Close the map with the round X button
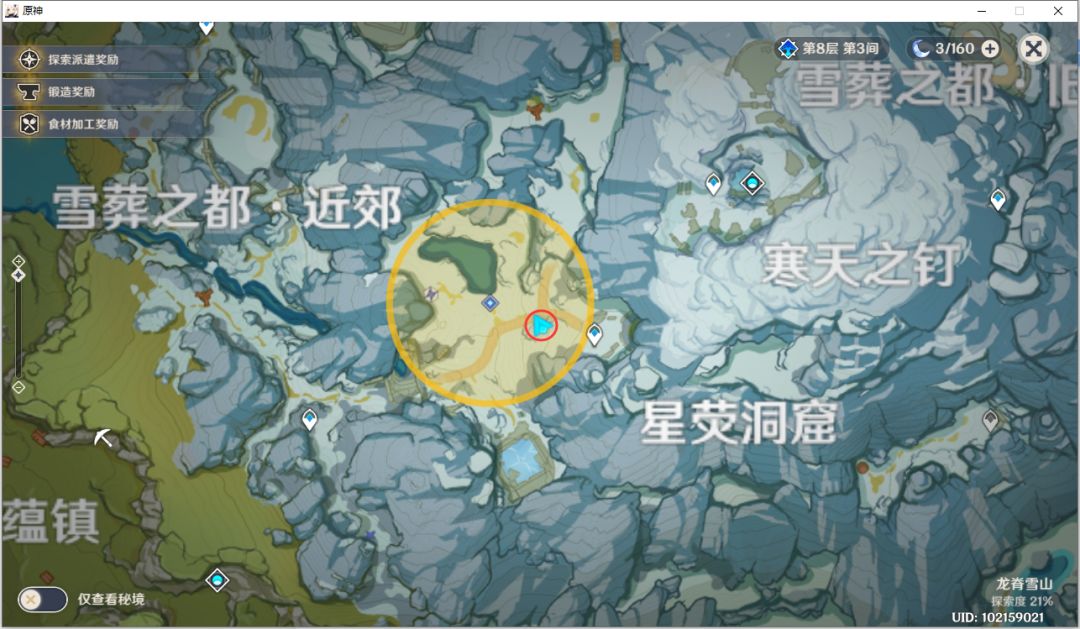The height and width of the screenshot is (629, 1080). coord(1033,48)
